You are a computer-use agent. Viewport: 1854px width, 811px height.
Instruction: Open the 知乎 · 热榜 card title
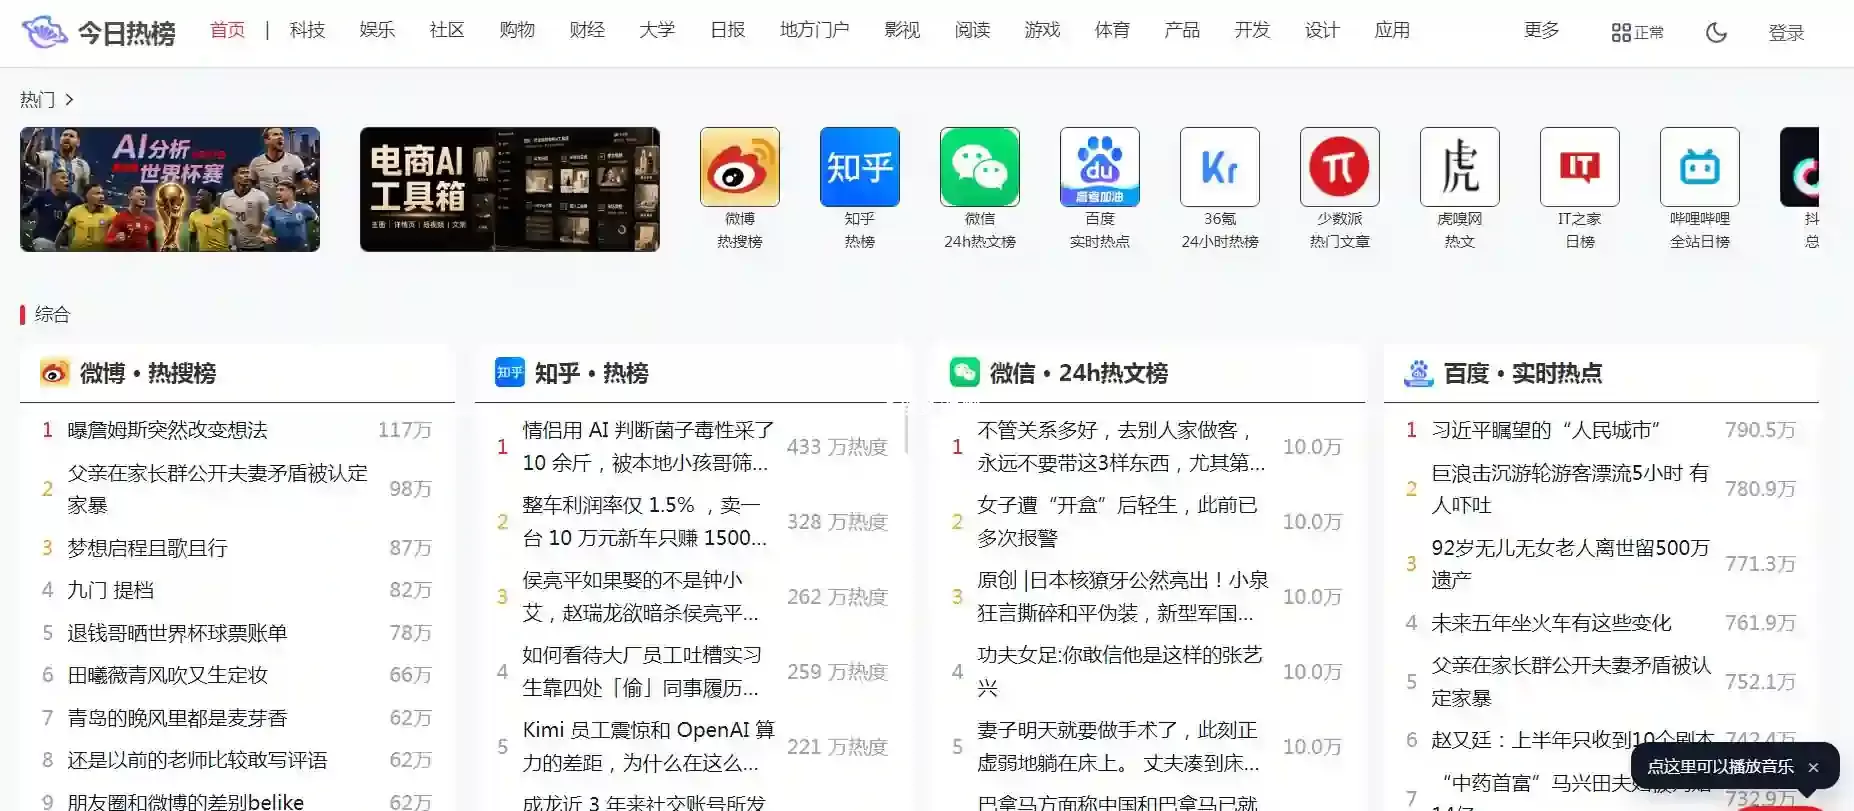pyautogui.click(x=591, y=373)
